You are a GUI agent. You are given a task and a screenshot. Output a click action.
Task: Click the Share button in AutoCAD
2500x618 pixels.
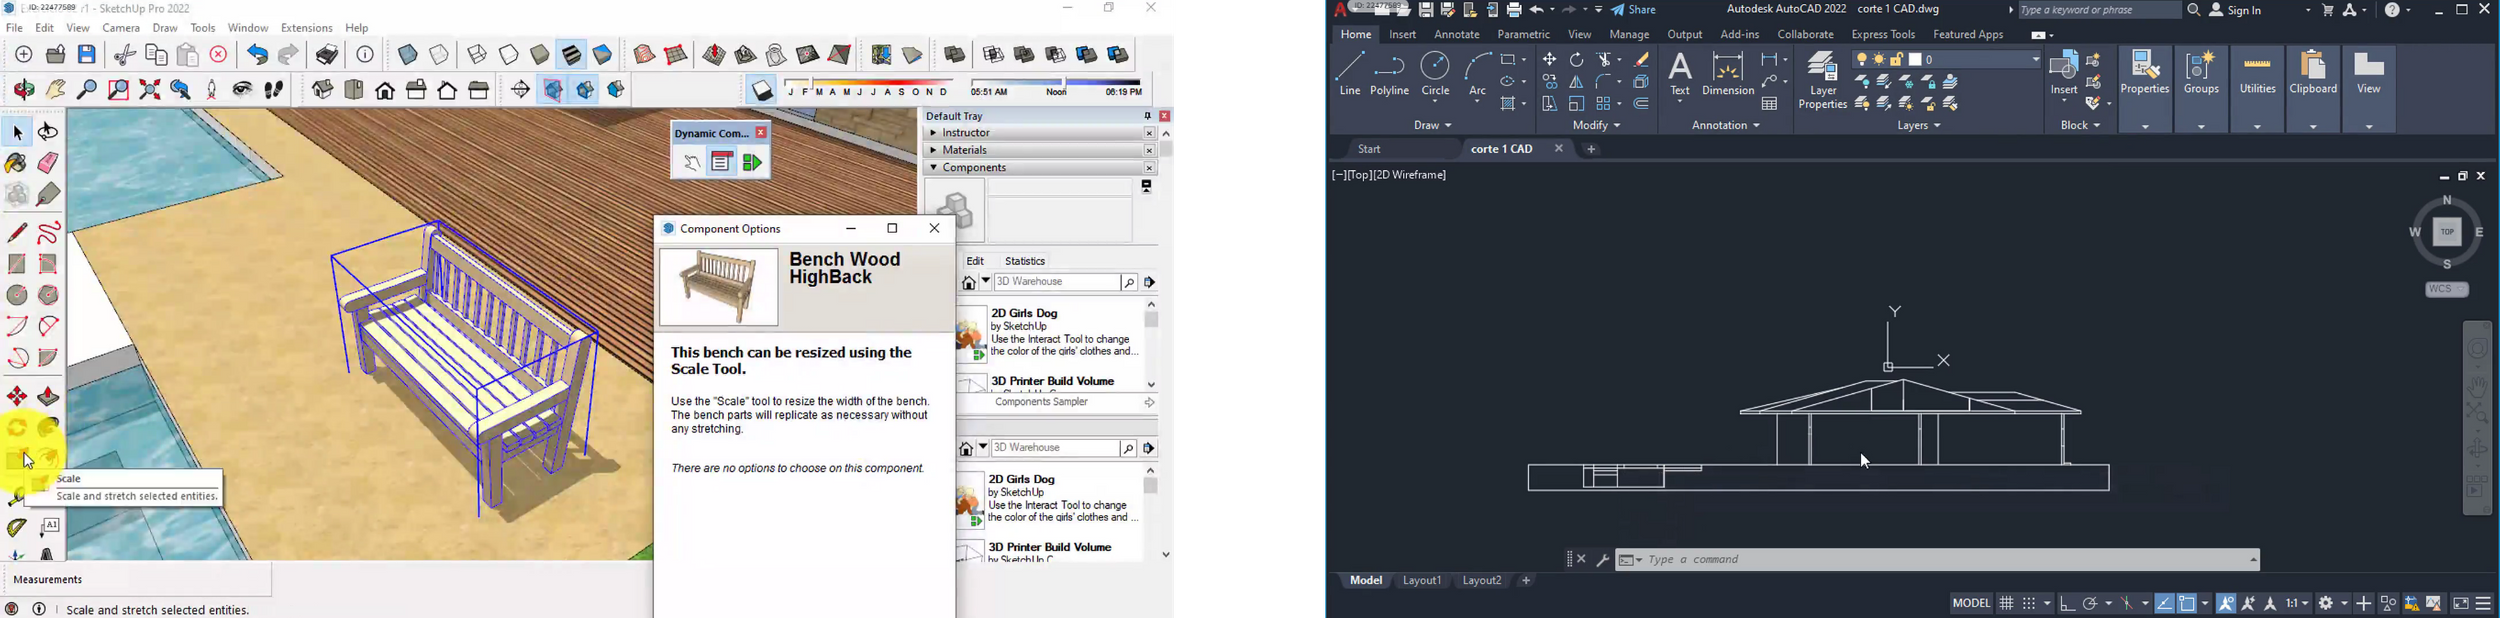click(1634, 10)
